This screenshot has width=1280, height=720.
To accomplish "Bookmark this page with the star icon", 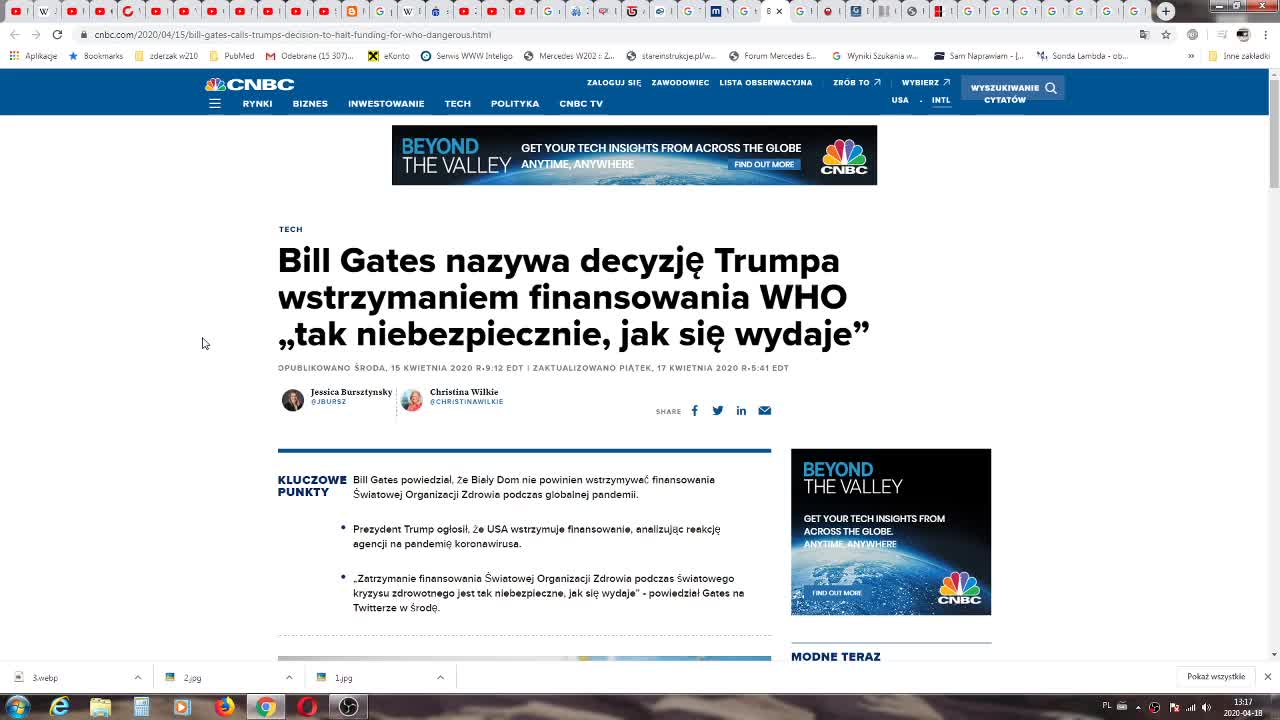I will pos(1165,34).
